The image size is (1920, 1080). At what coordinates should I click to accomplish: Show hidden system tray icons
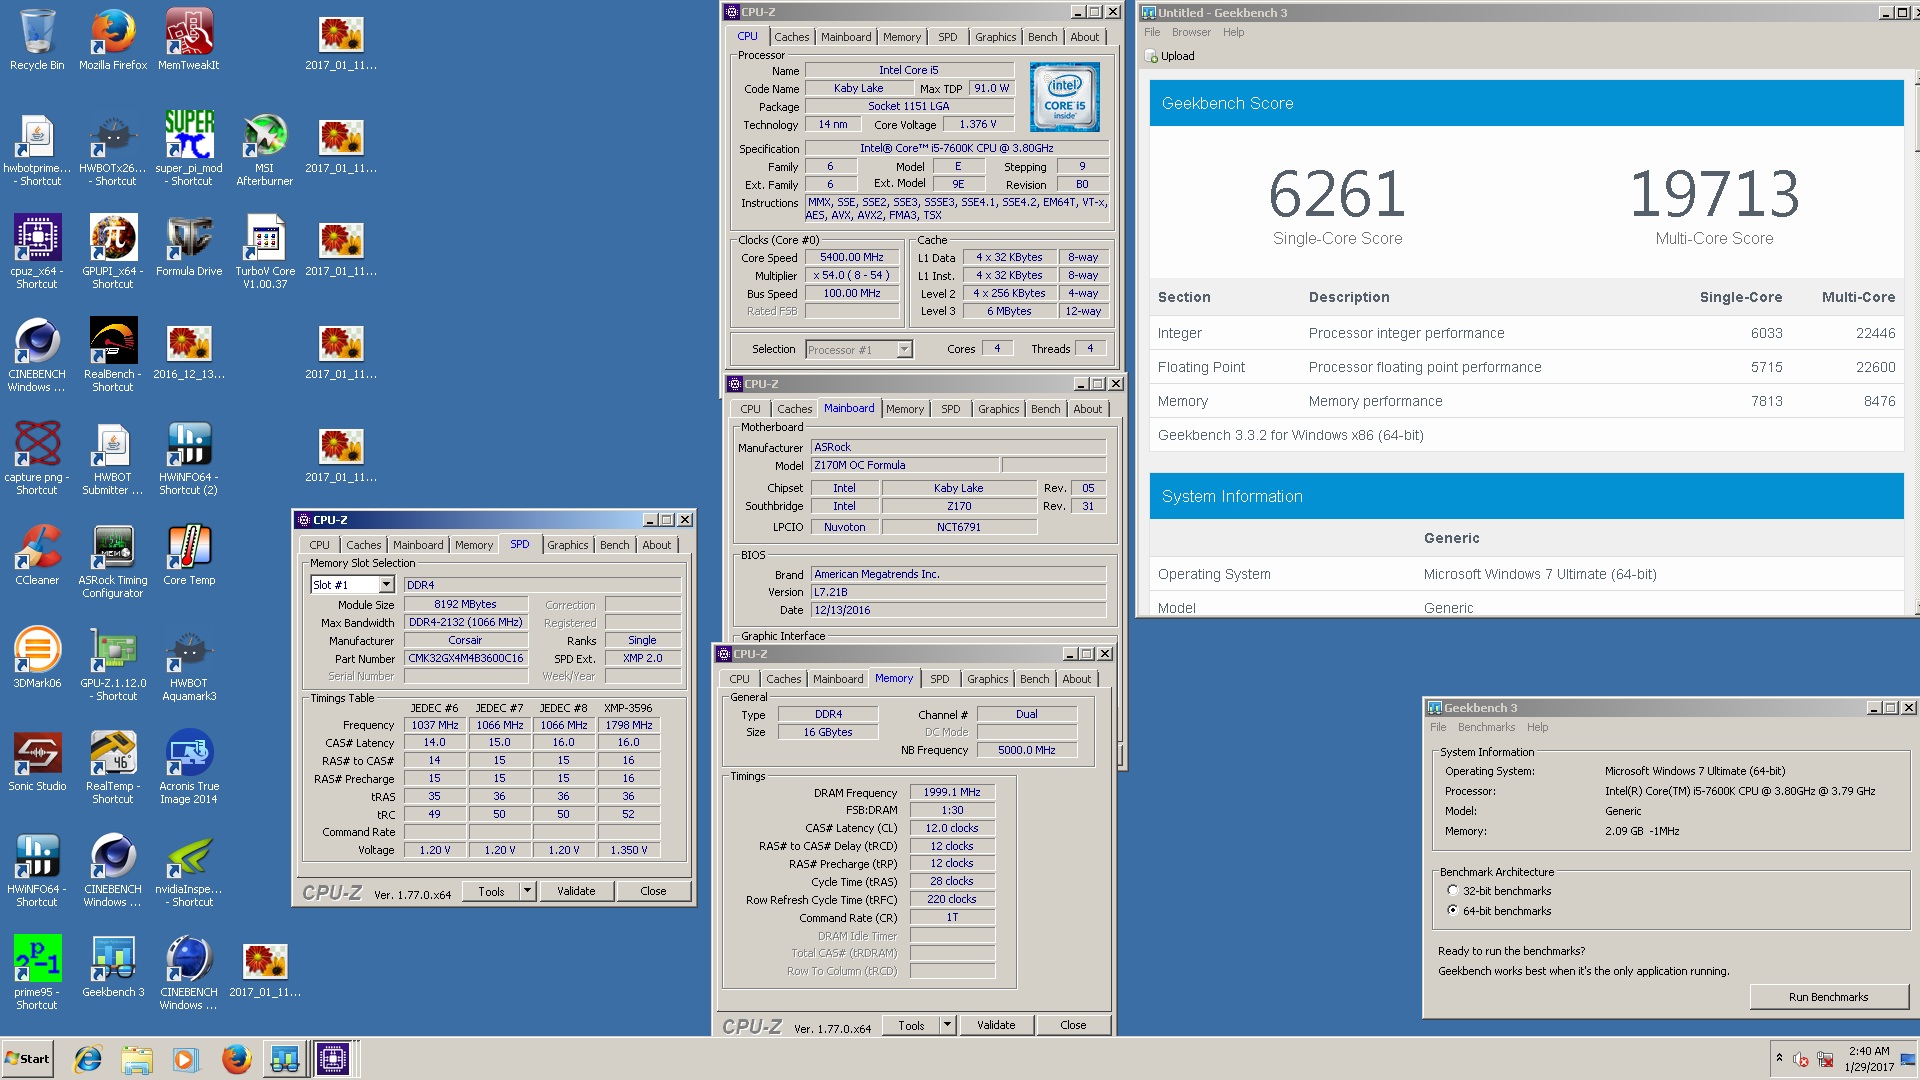pyautogui.click(x=1779, y=1058)
